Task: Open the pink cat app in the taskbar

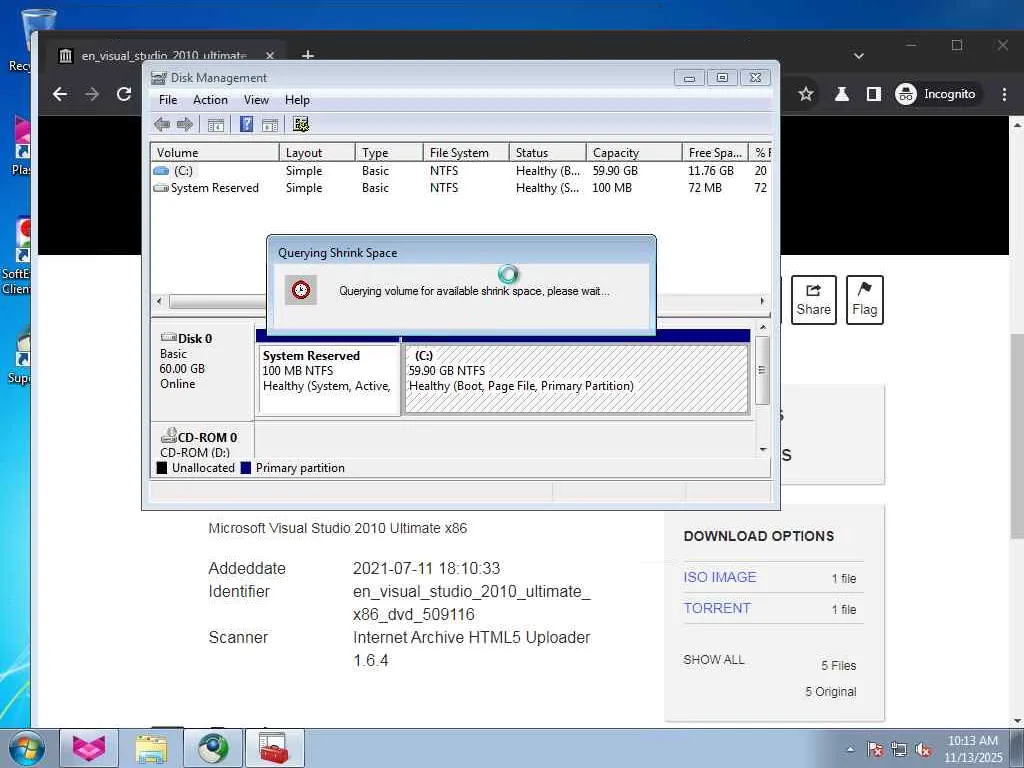Action: pyautogui.click(x=89, y=748)
